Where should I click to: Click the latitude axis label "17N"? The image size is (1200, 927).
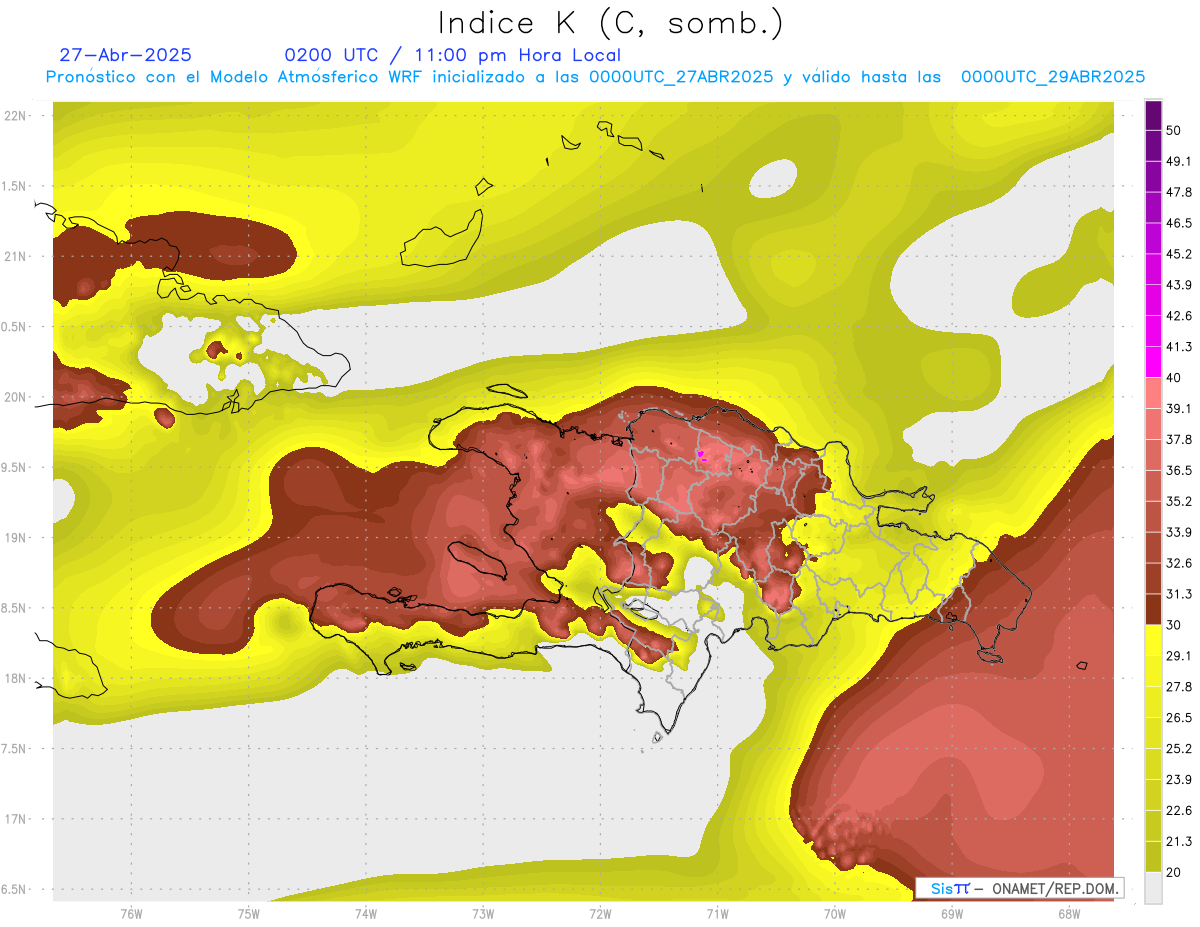click(16, 820)
